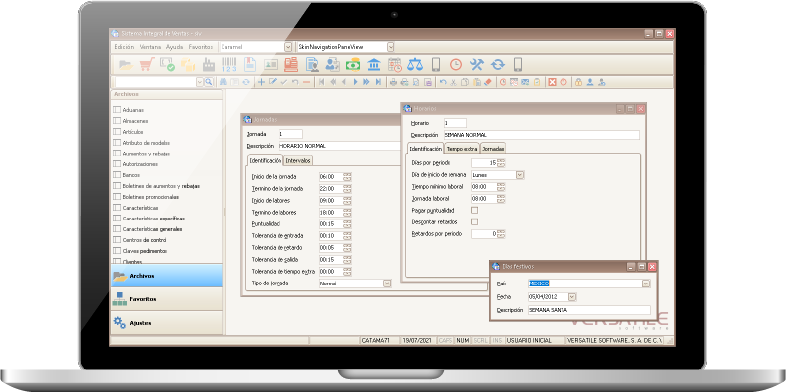786x392 pixels.
Task: Click the Jornada number field
Action: point(290,134)
